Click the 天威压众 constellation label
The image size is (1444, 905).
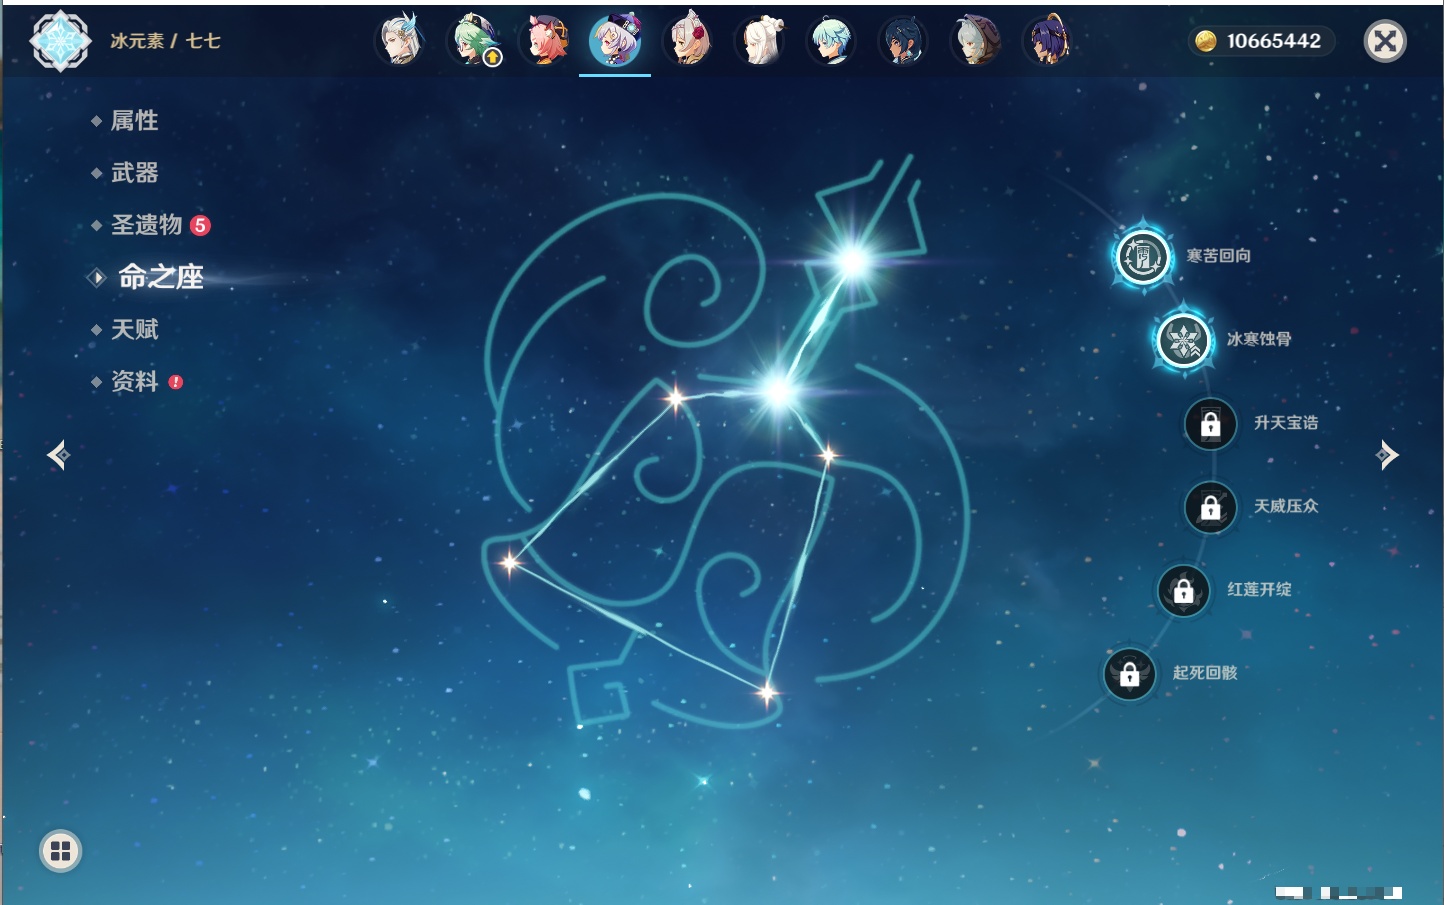click(x=1286, y=506)
